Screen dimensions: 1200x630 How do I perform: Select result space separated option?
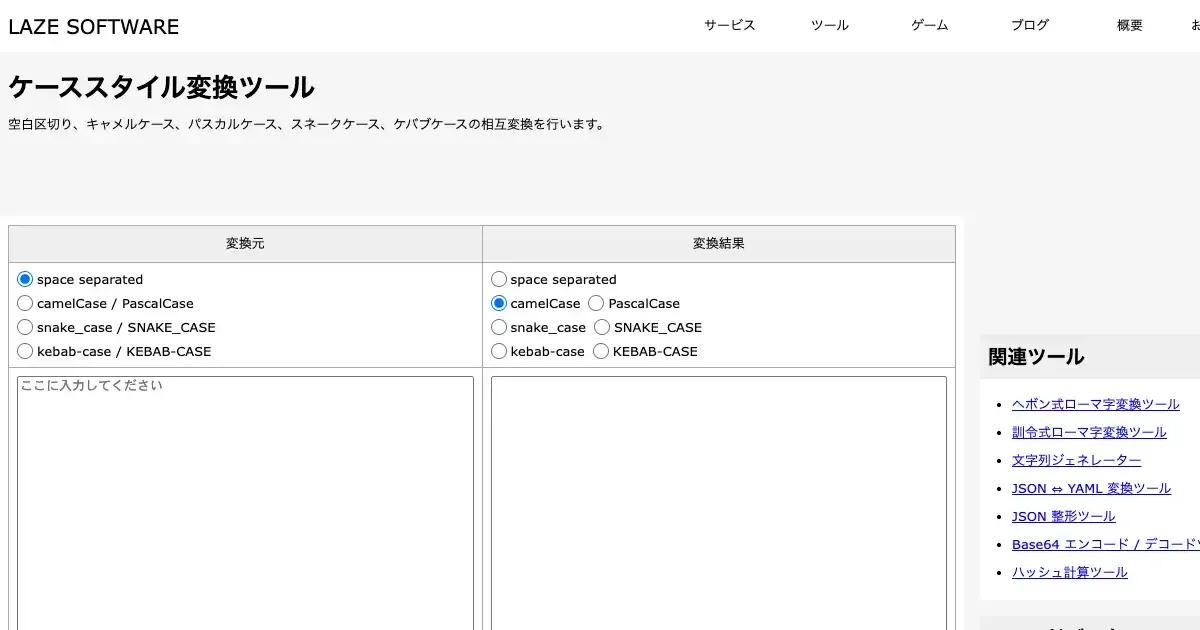point(499,279)
